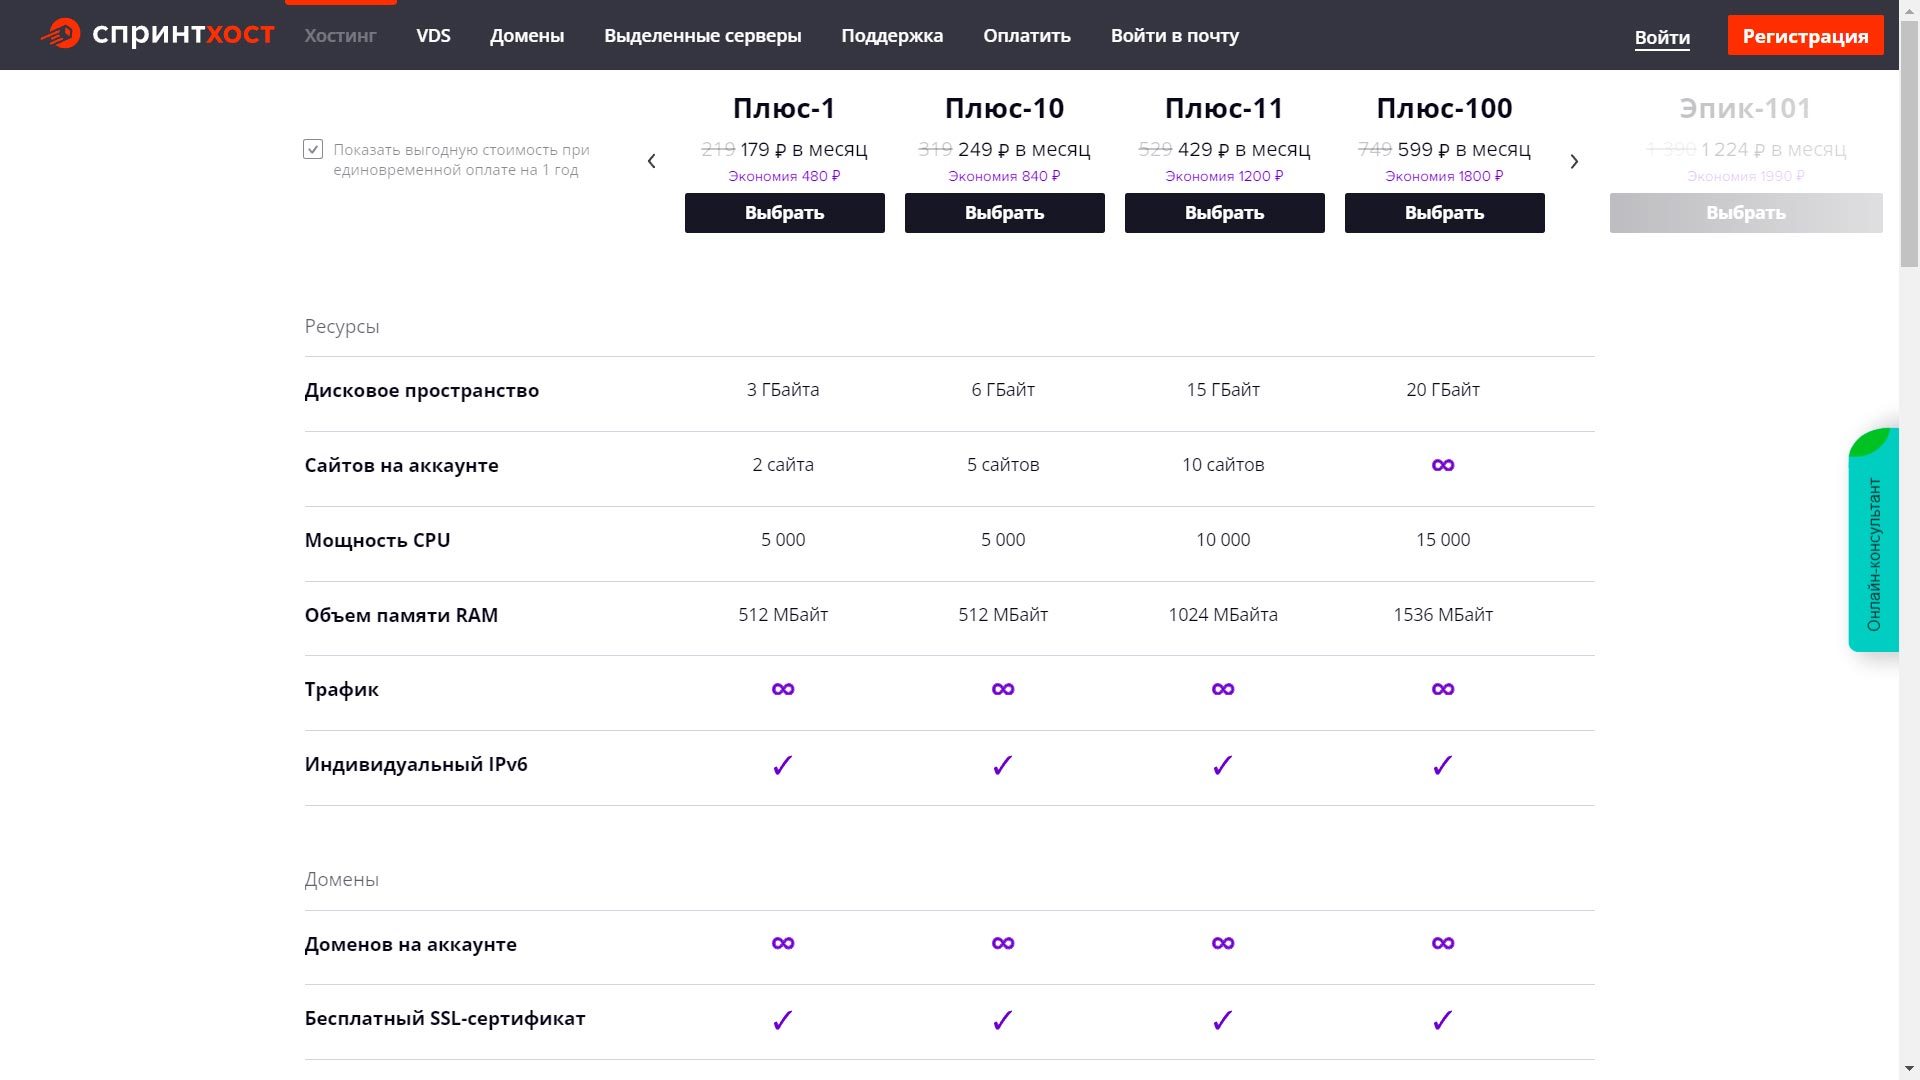Choose the Плюс-1 plan with Выбрать
Image resolution: width=1920 pixels, height=1080 pixels.
point(784,213)
